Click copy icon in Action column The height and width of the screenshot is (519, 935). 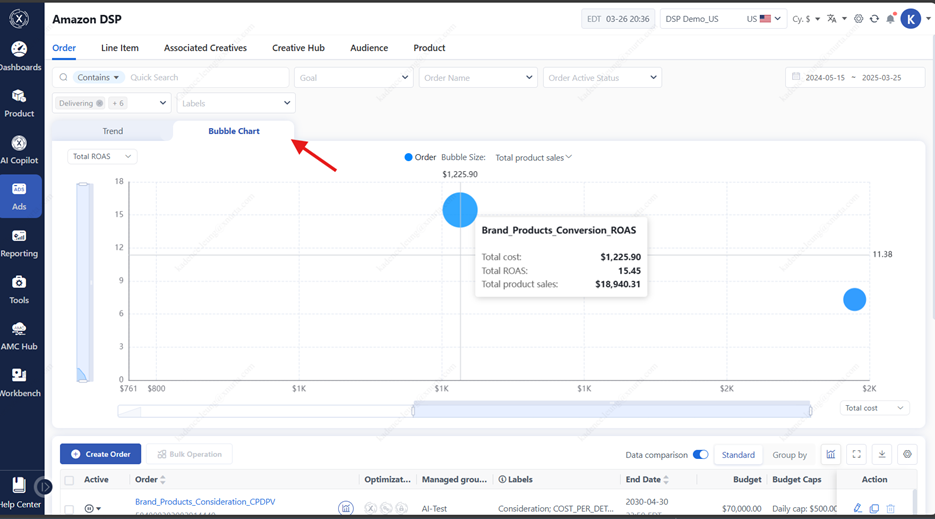point(874,508)
